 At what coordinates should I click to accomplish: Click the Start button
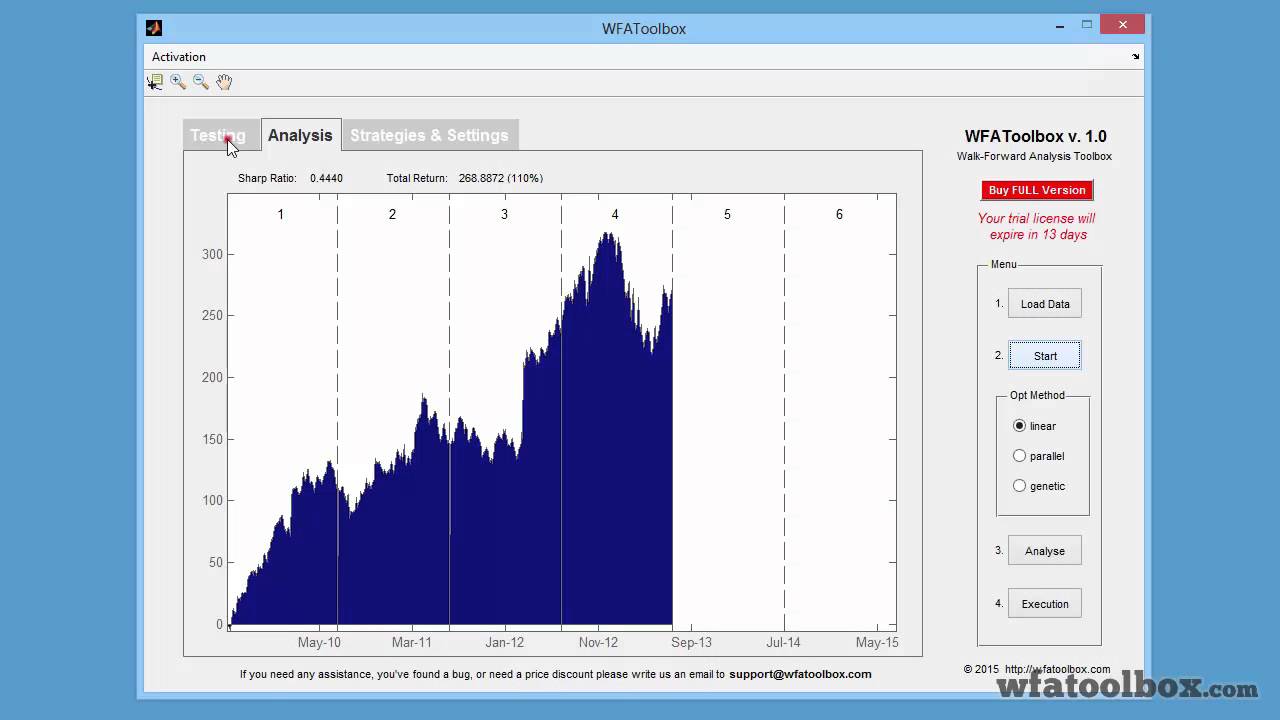tap(1045, 356)
